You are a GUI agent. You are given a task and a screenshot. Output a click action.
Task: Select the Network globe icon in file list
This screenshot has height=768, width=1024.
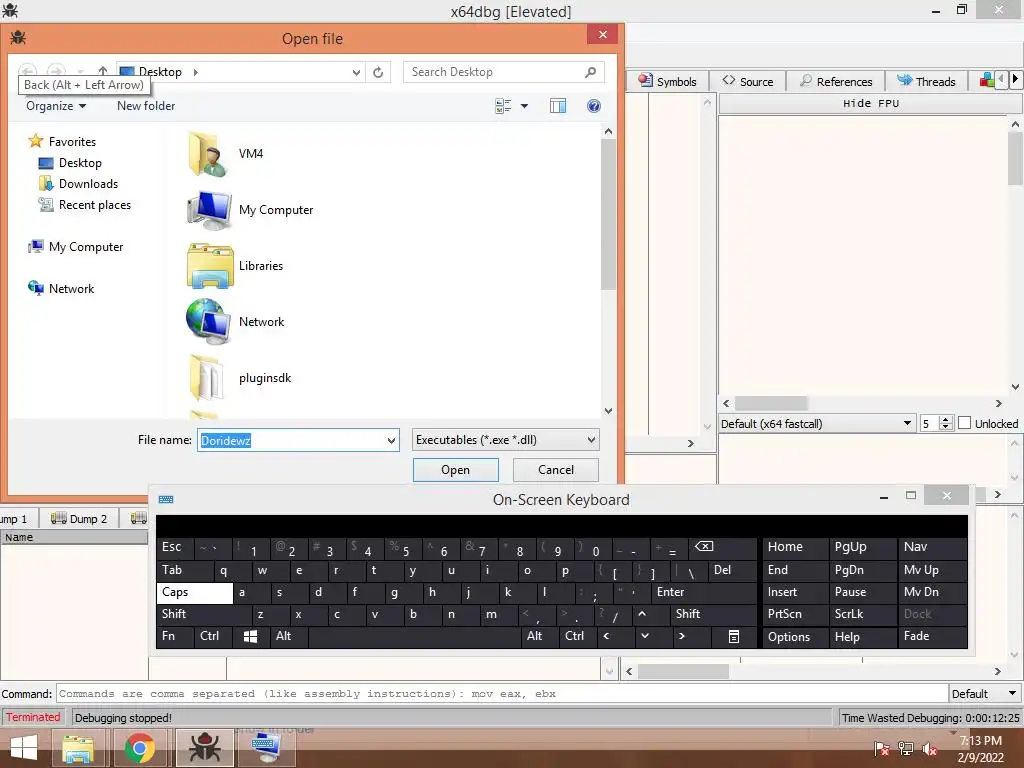coord(208,322)
